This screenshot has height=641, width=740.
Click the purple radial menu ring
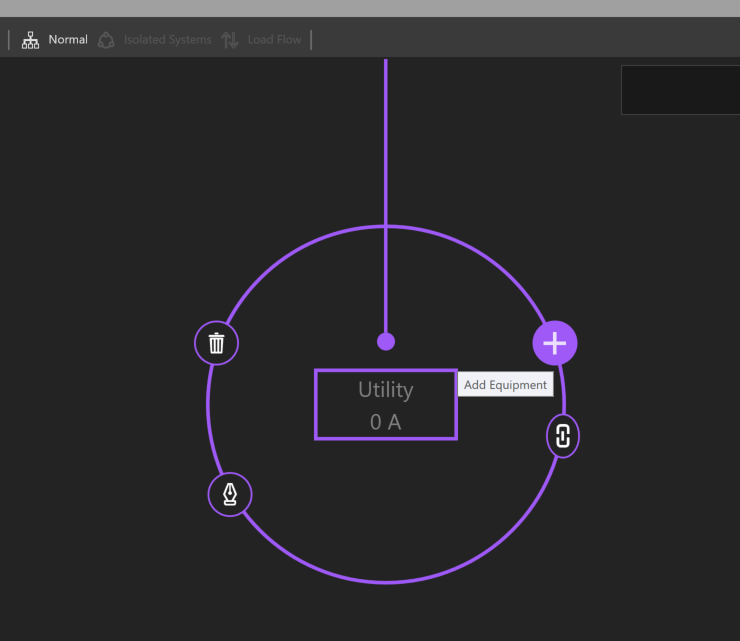pyautogui.click(x=386, y=581)
